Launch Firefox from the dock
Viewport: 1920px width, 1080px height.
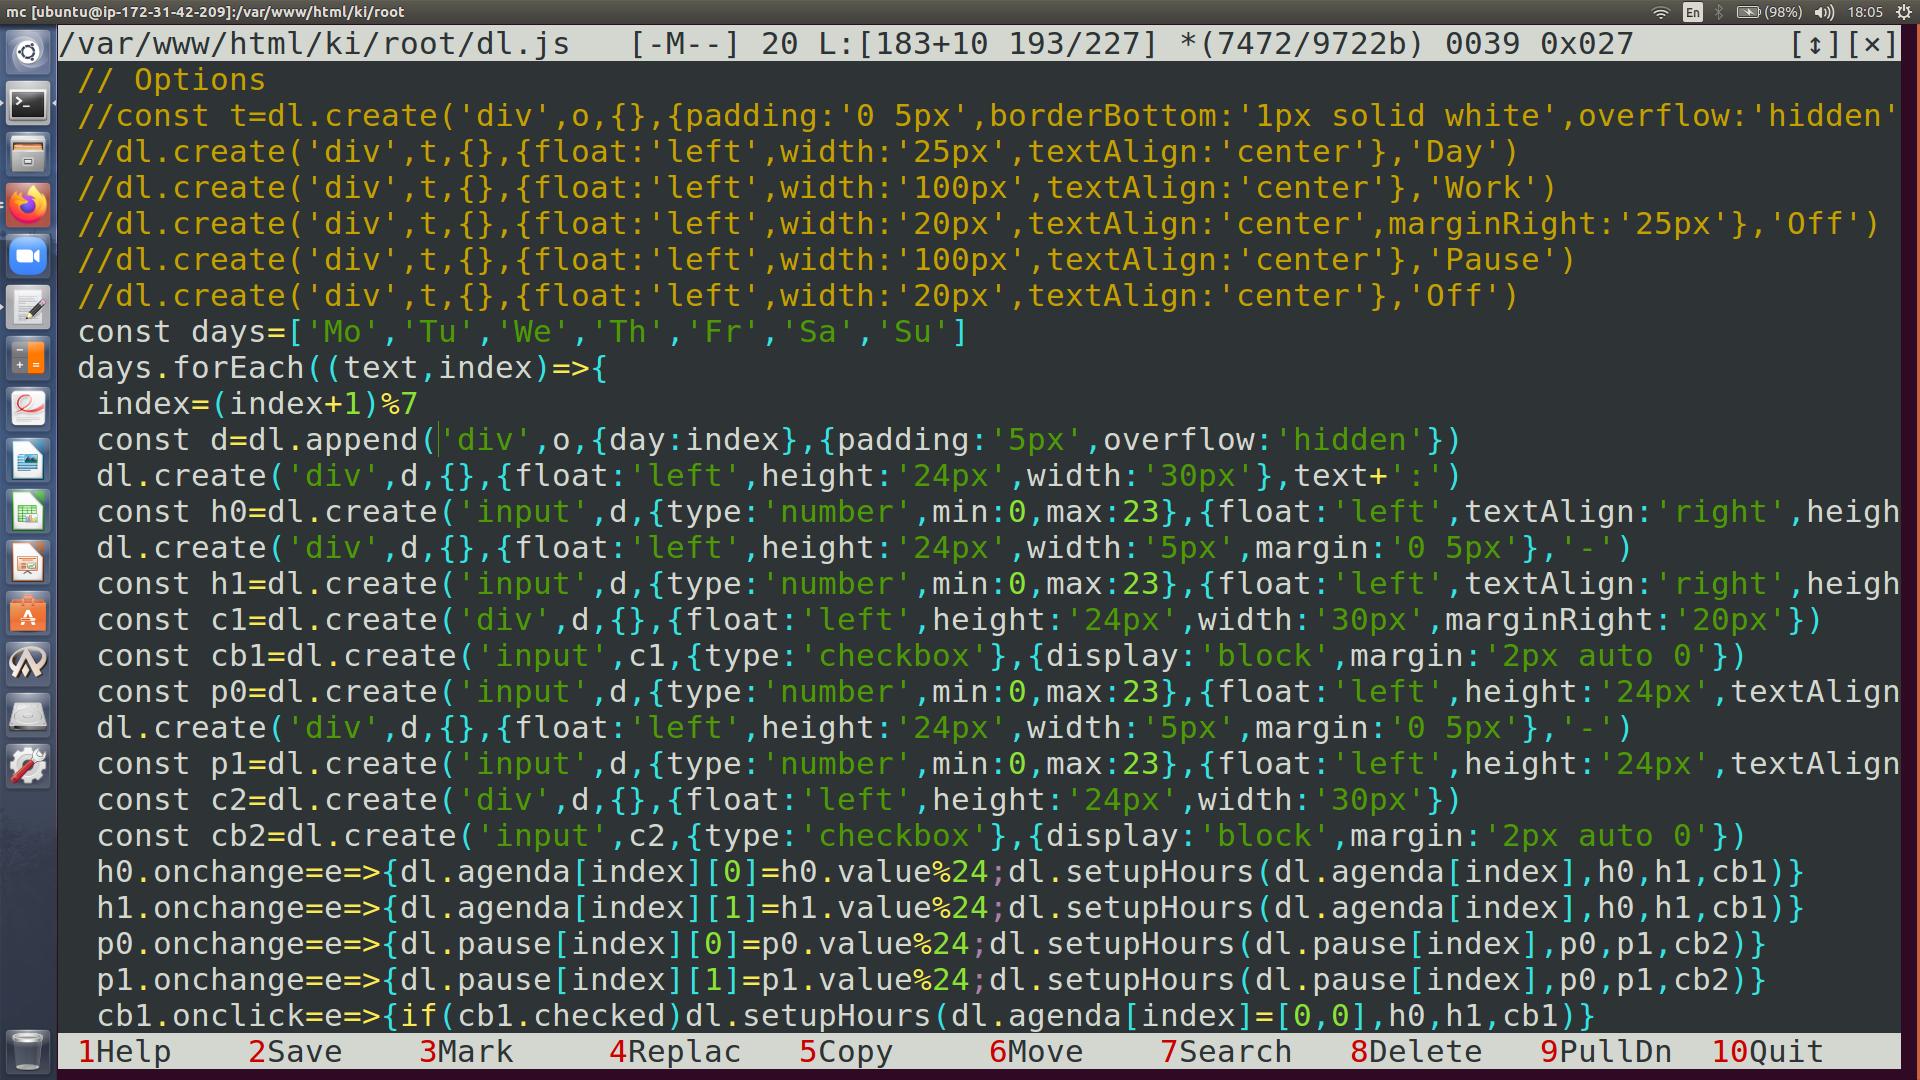point(28,205)
